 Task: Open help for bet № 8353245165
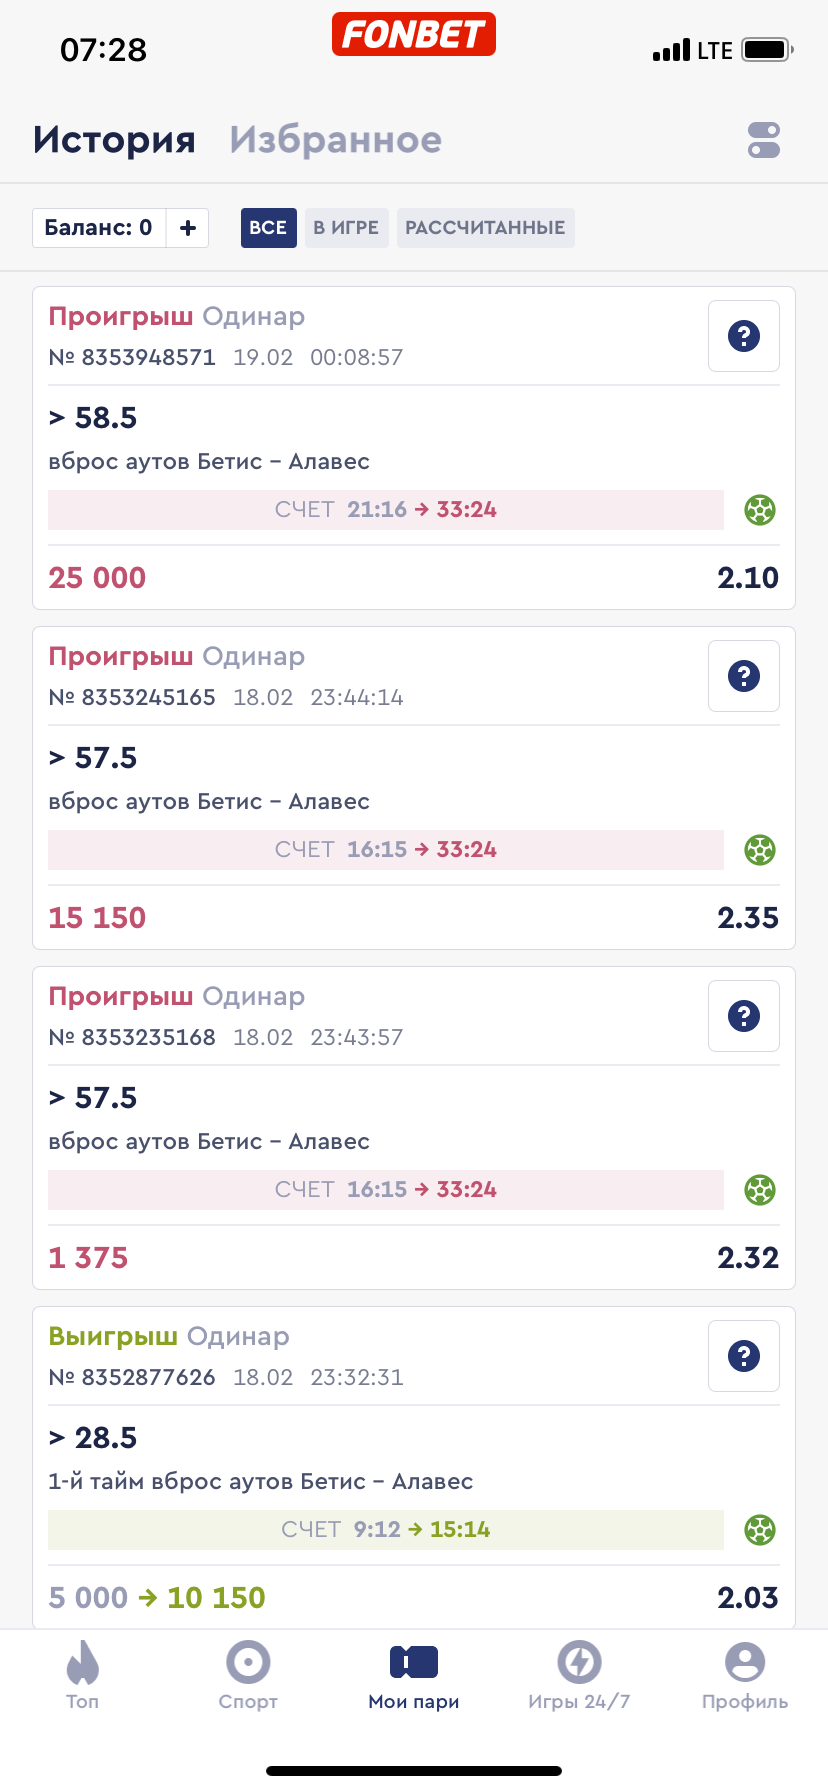click(744, 676)
